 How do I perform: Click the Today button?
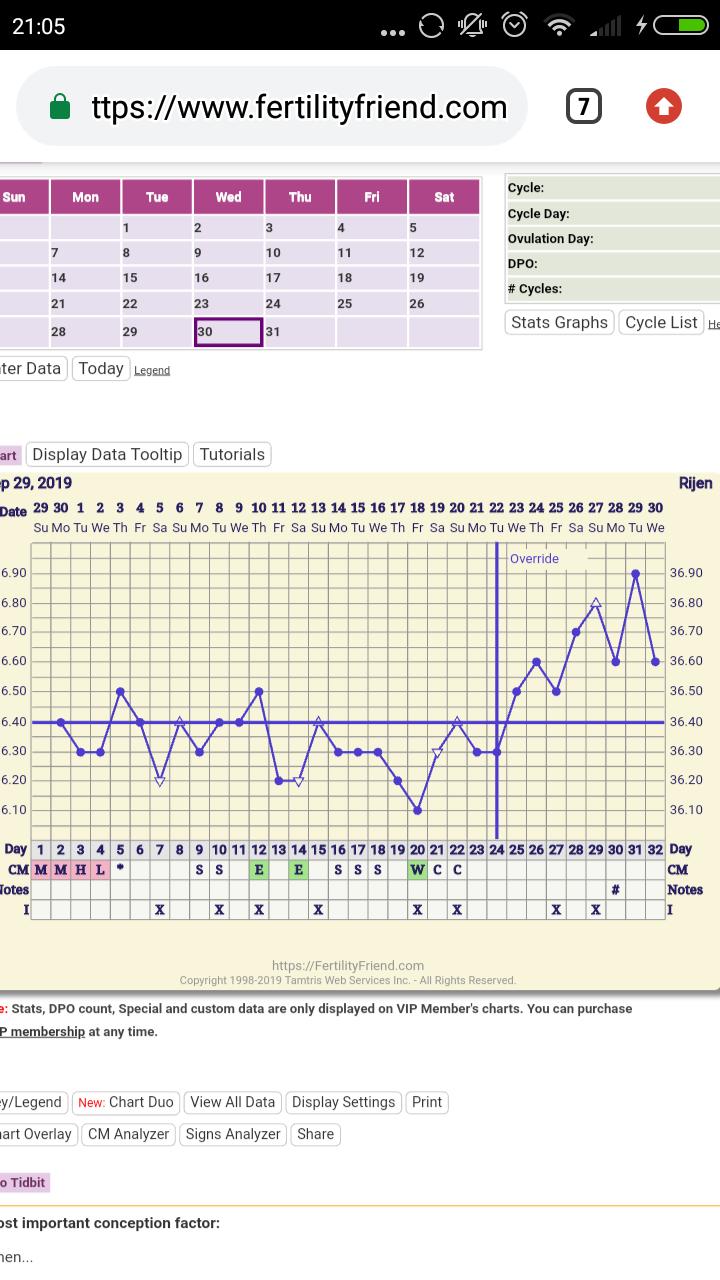tap(101, 368)
